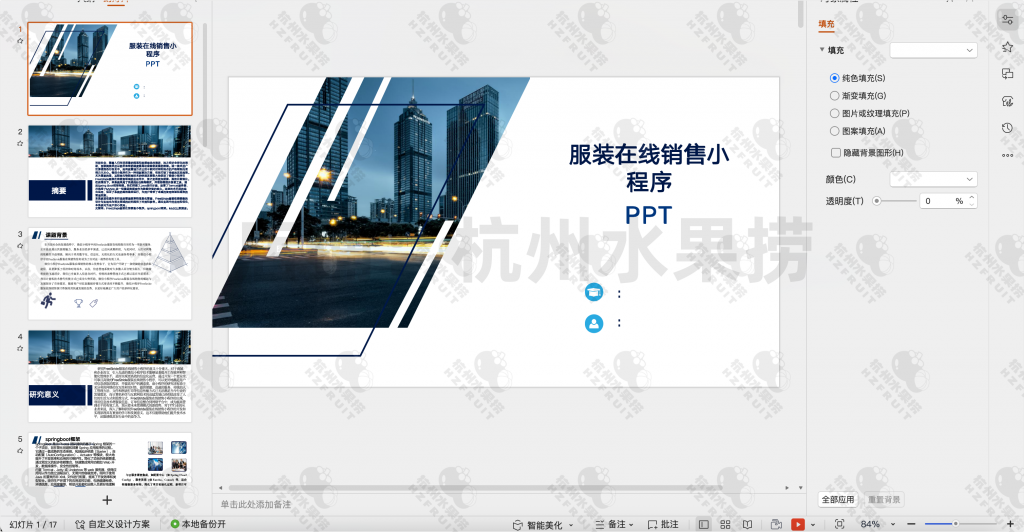Open the slide switch icon in right sidebar
This screenshot has width=1024, height=532.
pos(1008,74)
